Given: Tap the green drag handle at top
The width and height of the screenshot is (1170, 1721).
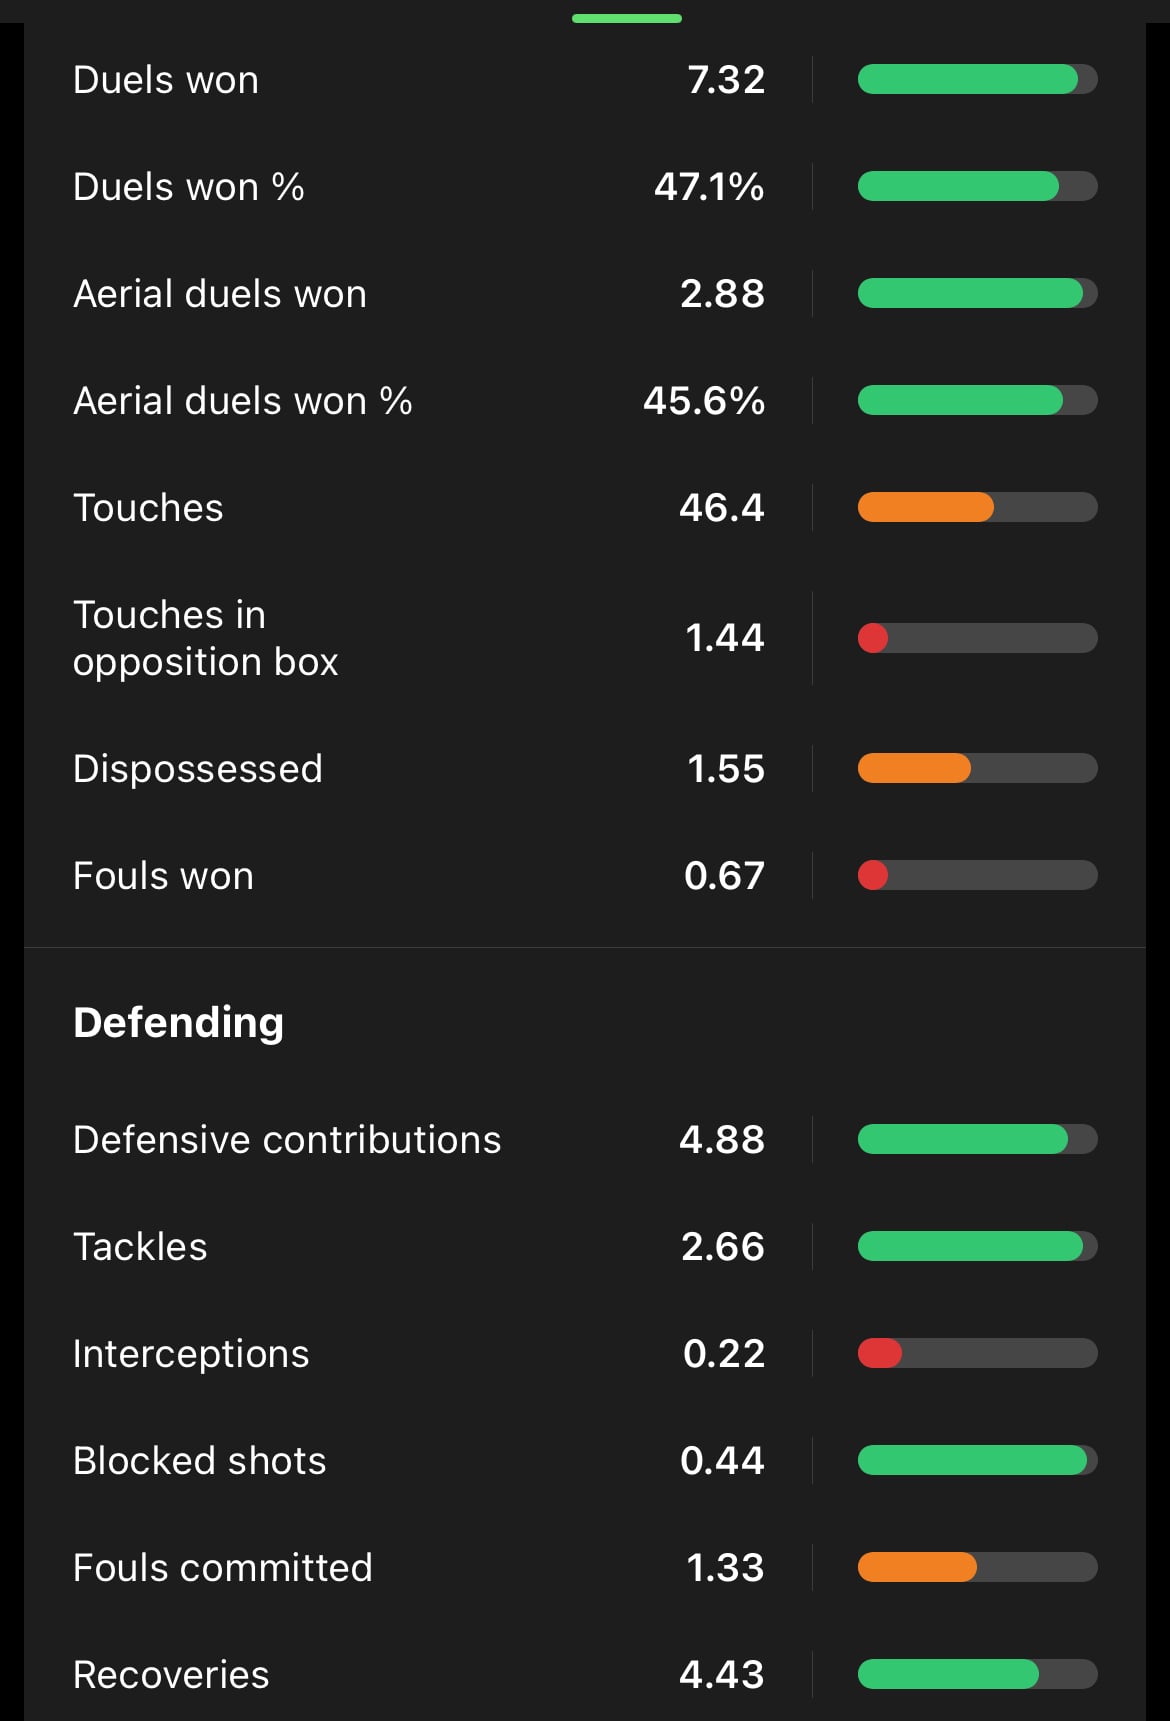Looking at the screenshot, I should pos(626,18).
